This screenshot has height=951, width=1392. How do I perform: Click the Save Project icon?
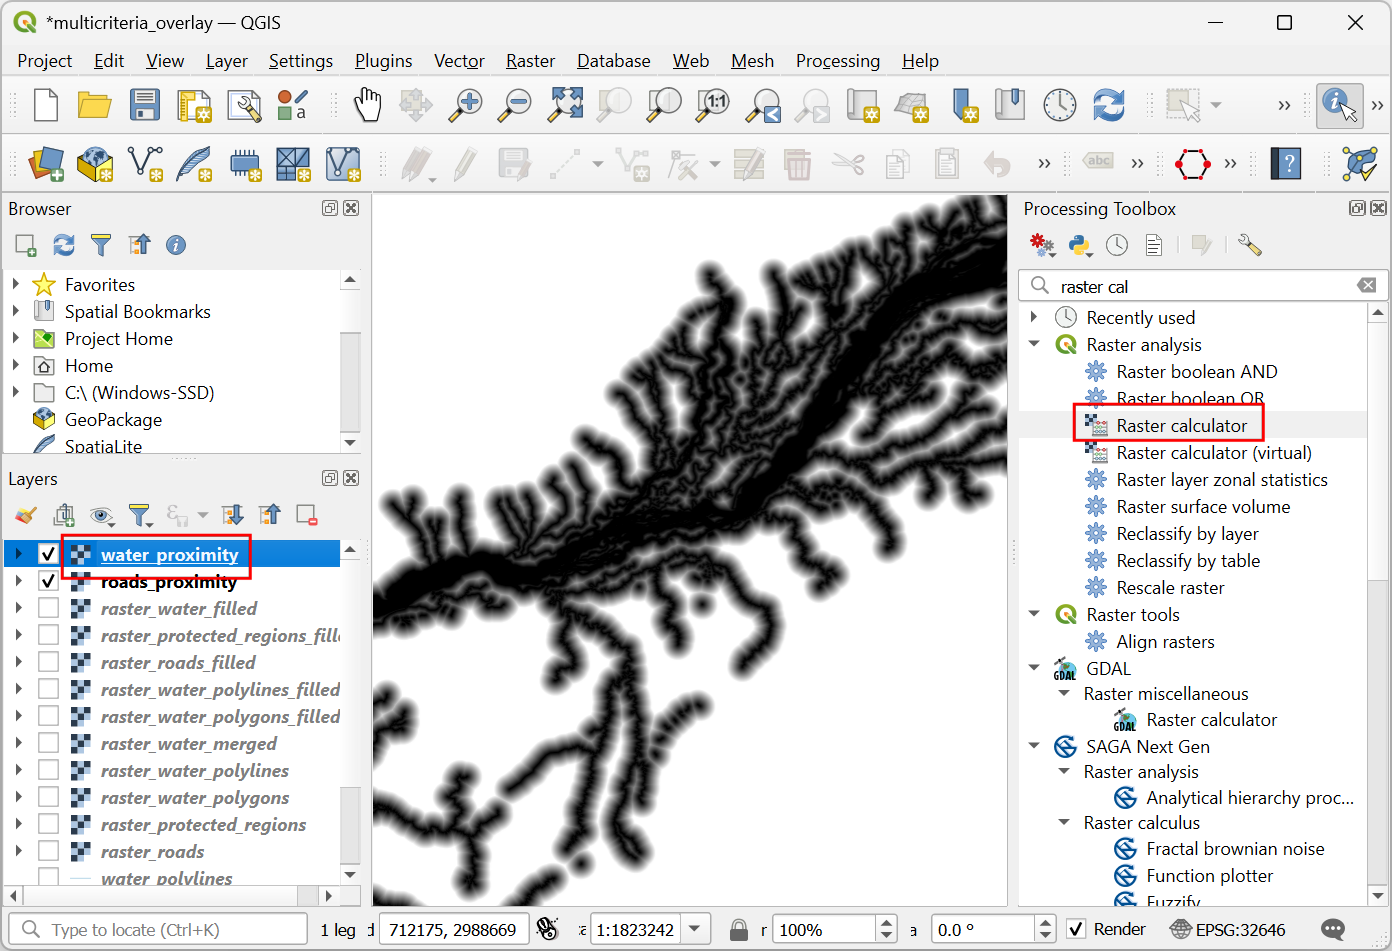pyautogui.click(x=144, y=105)
